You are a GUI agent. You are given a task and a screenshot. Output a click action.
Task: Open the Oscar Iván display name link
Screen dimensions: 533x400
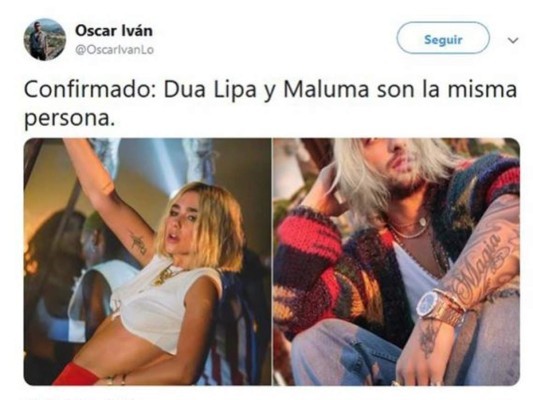(x=114, y=31)
